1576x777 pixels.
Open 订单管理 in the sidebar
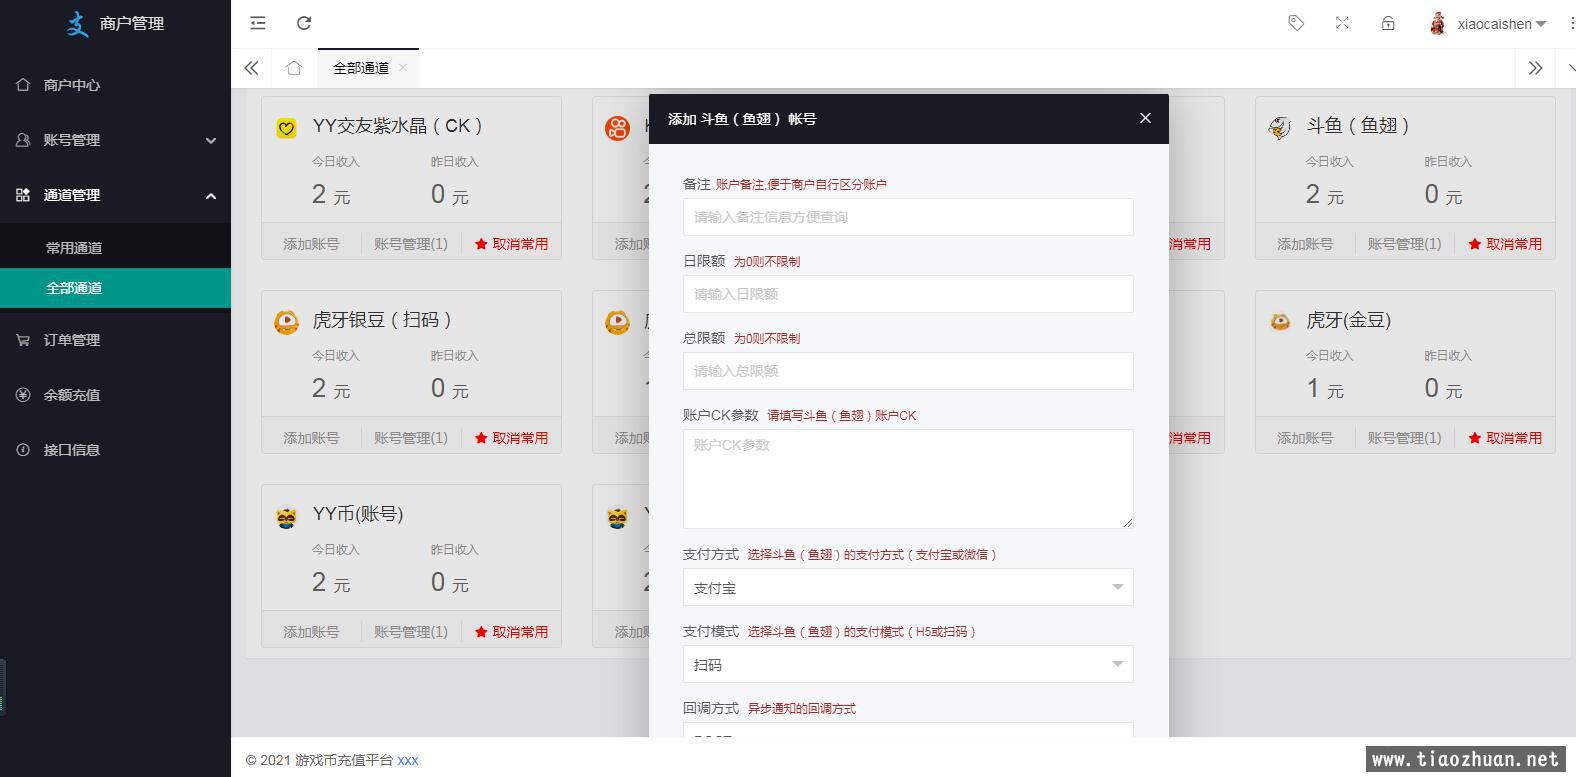(x=72, y=340)
